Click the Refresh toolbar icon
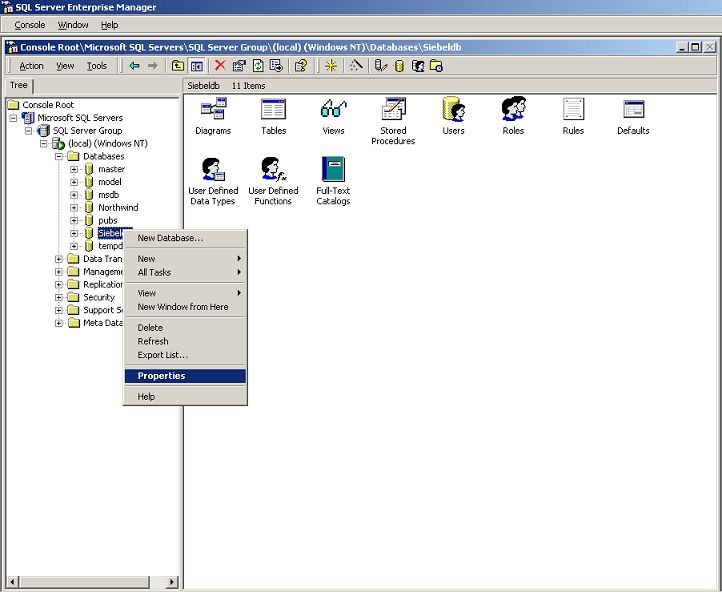This screenshot has width=722, height=592. tap(258, 66)
